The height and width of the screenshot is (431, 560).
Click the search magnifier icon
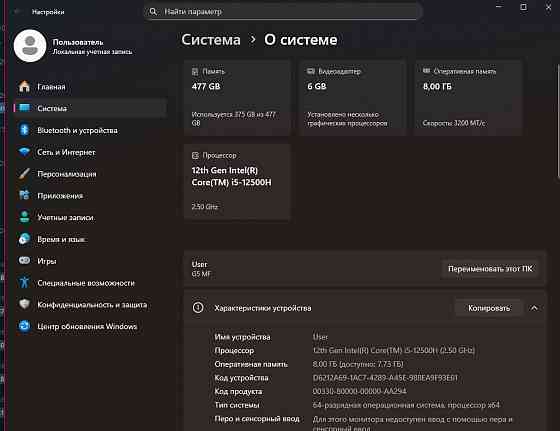[153, 12]
